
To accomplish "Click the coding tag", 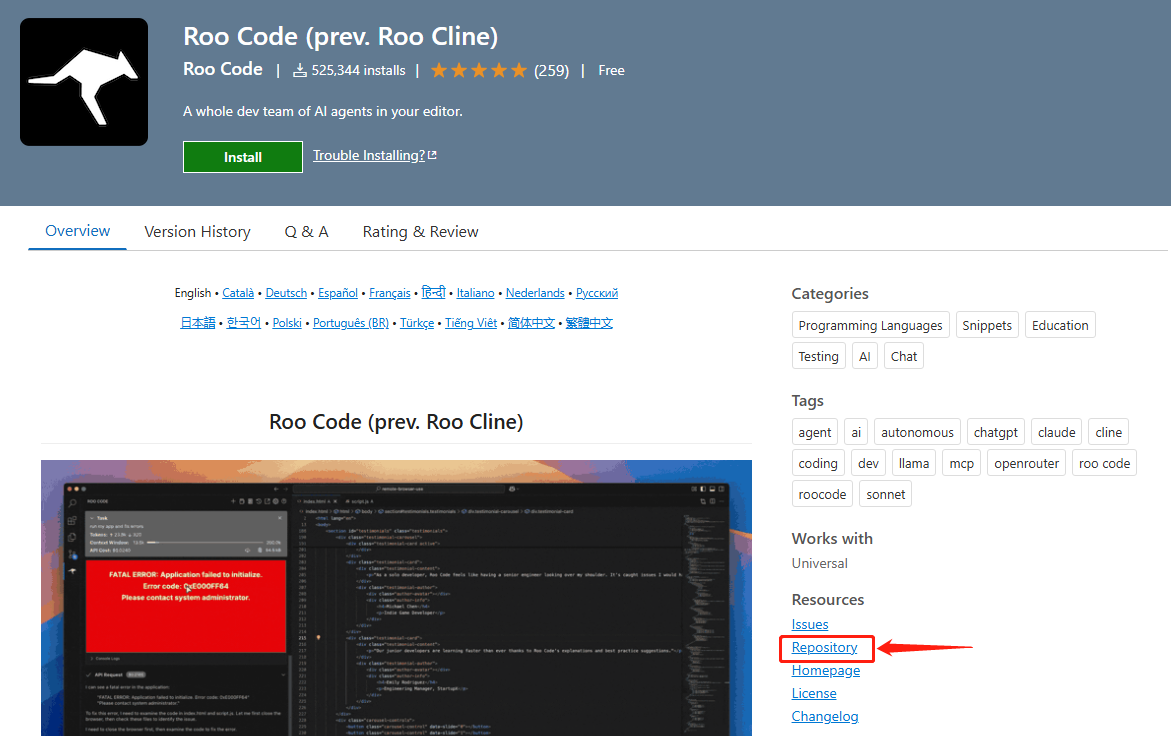I will tap(818, 463).
